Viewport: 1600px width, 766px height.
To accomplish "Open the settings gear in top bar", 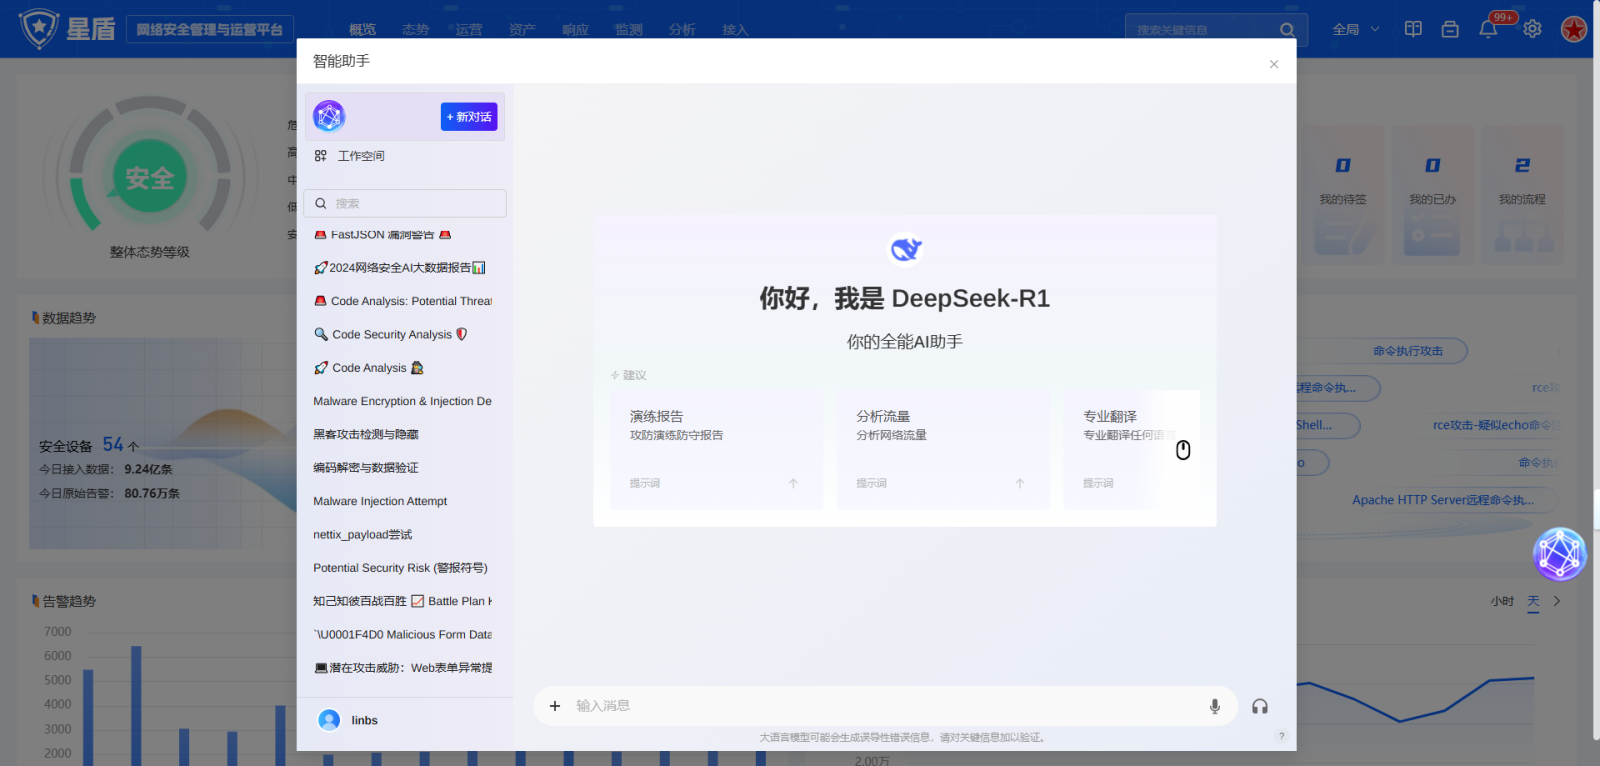I will 1532,29.
